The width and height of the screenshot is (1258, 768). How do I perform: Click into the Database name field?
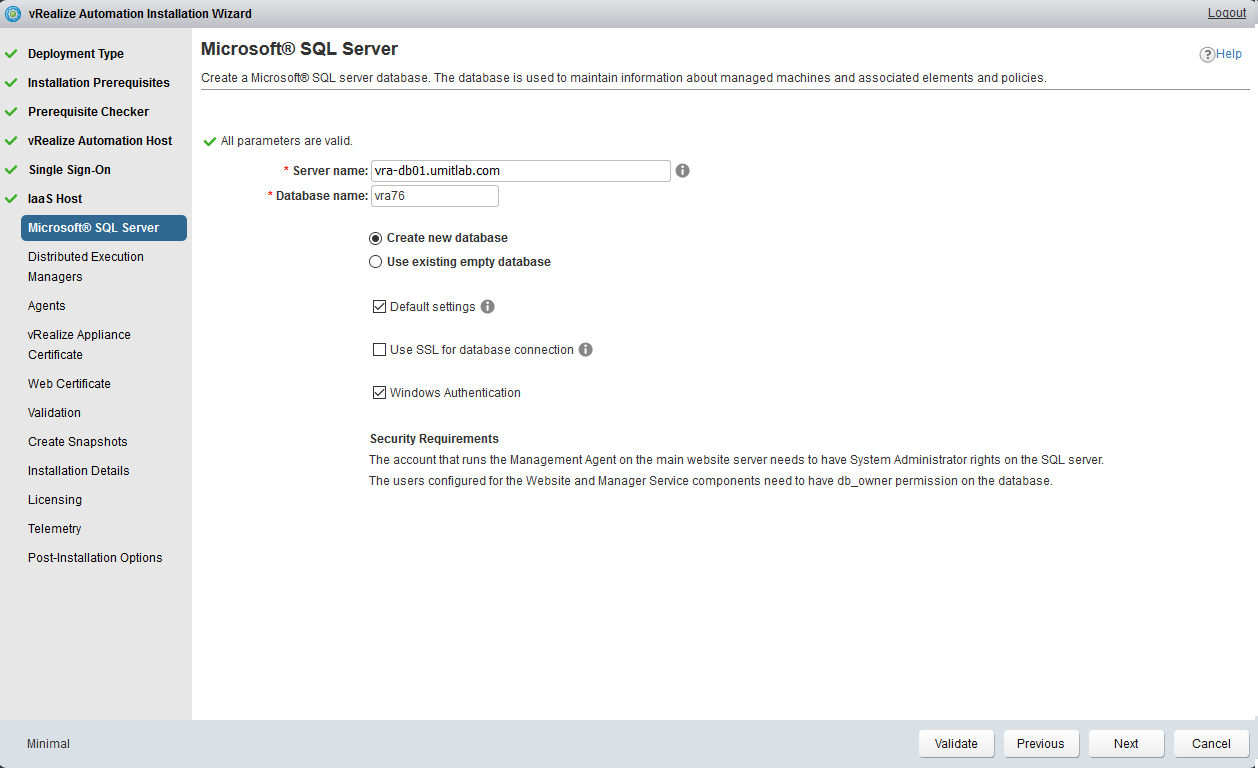coord(434,196)
